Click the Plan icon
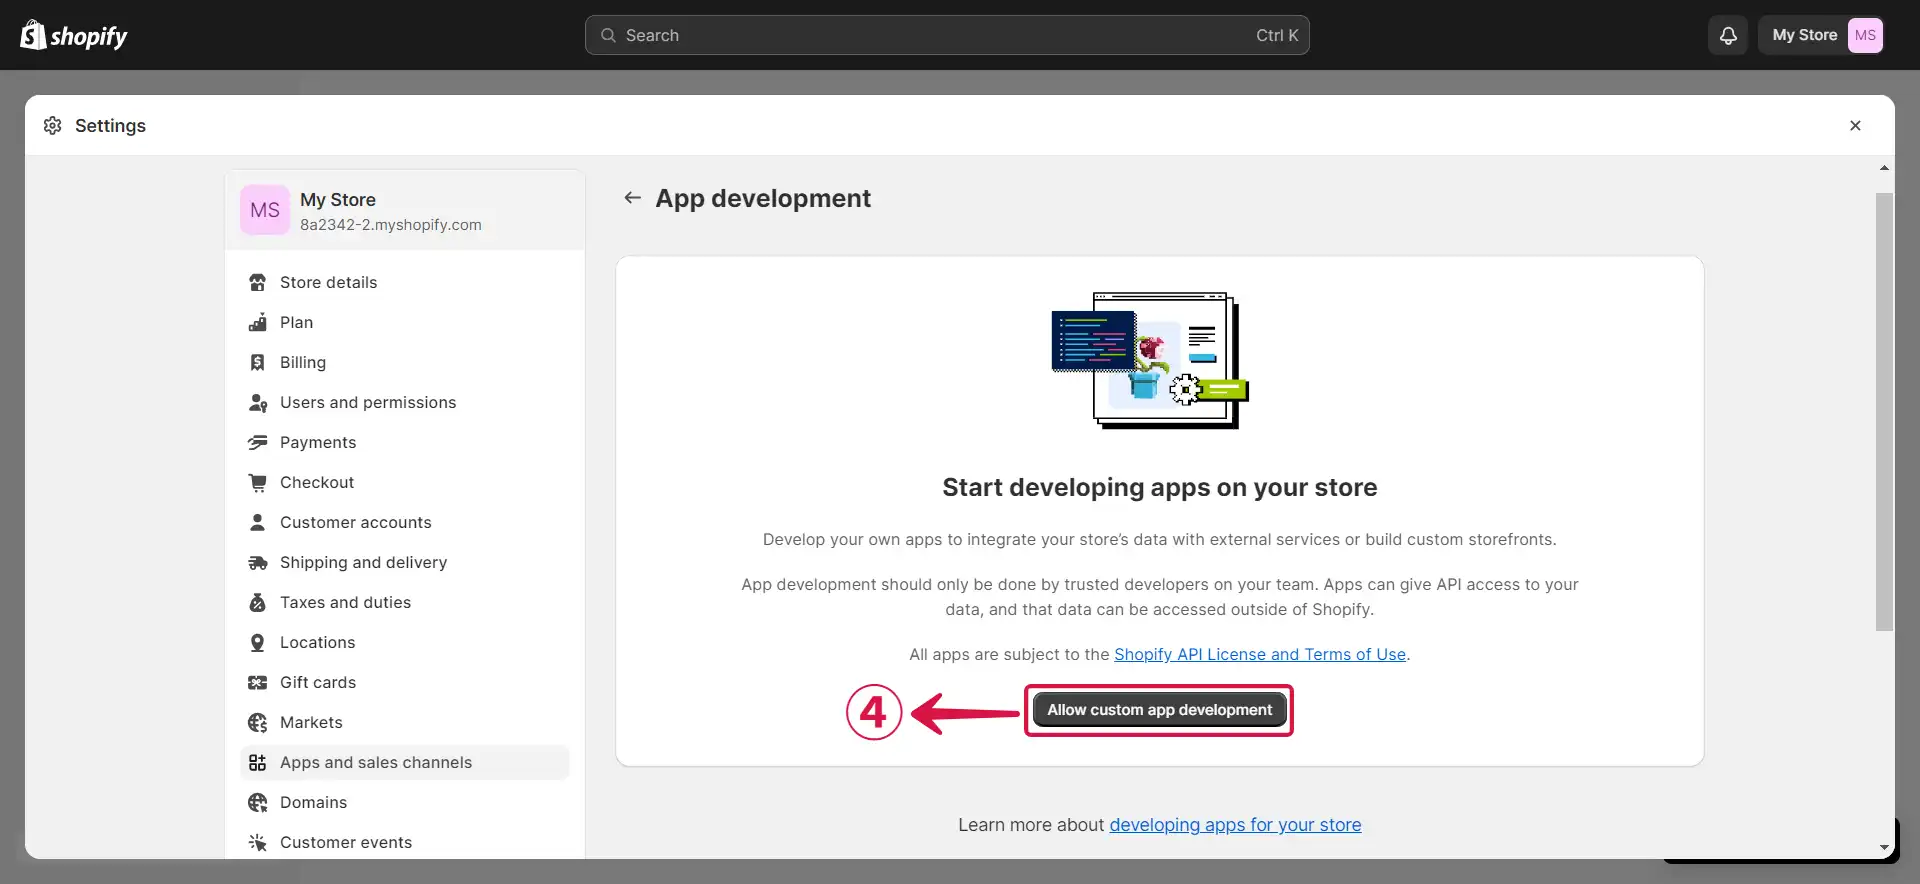1920x884 pixels. point(257,322)
